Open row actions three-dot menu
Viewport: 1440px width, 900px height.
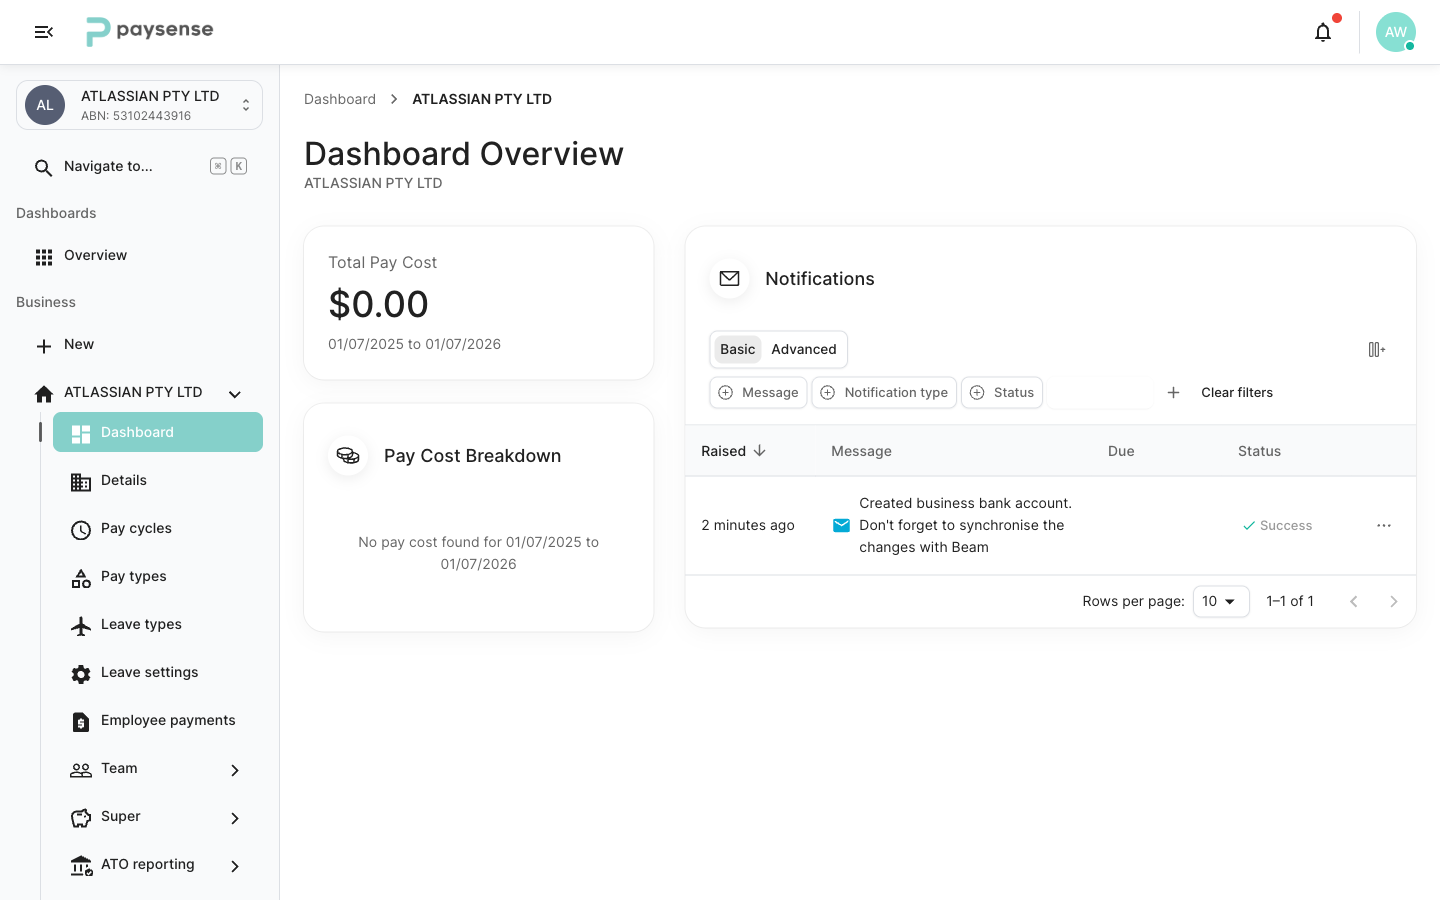pyautogui.click(x=1384, y=525)
